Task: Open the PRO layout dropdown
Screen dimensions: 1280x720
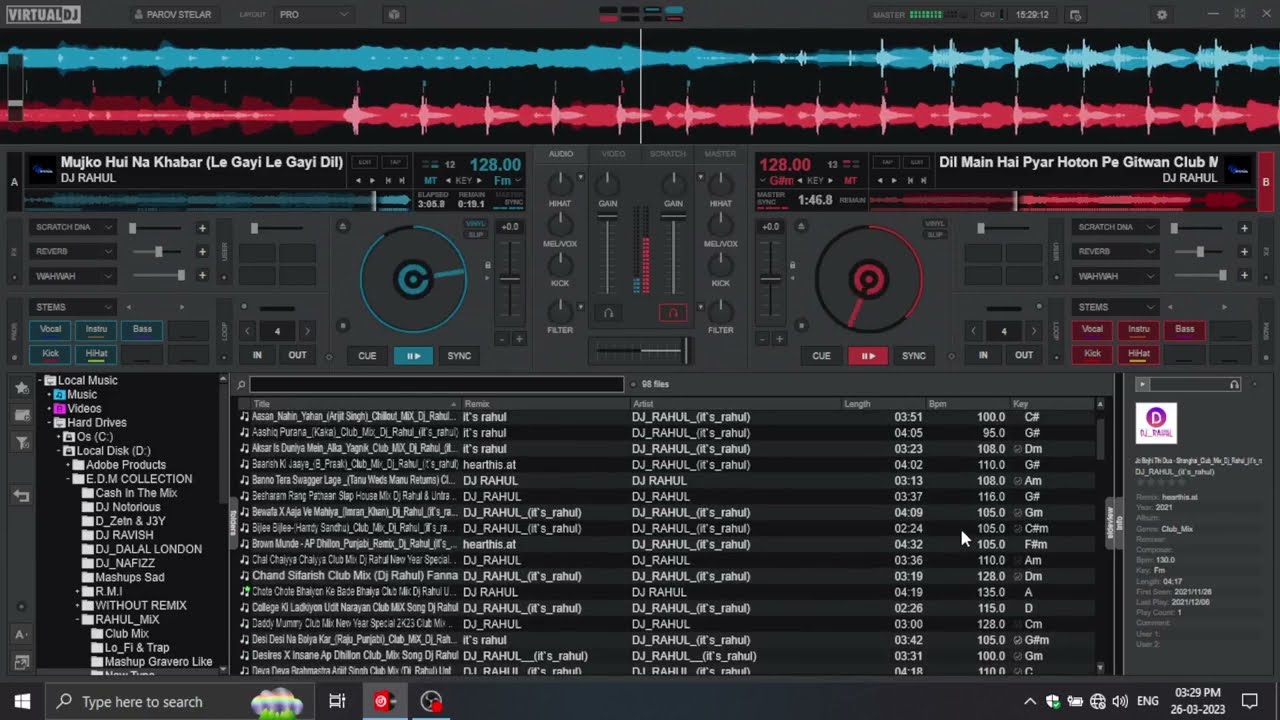Action: 313,15
